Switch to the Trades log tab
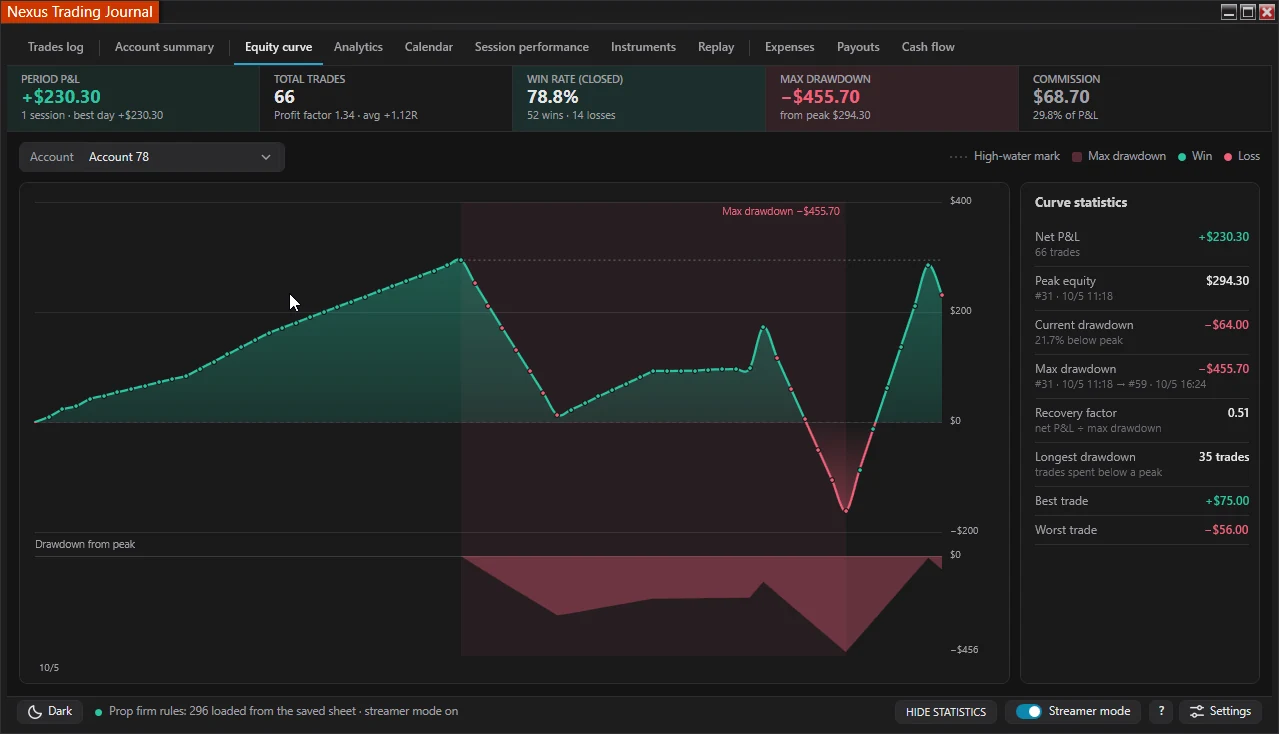The height and width of the screenshot is (734, 1279). point(56,47)
